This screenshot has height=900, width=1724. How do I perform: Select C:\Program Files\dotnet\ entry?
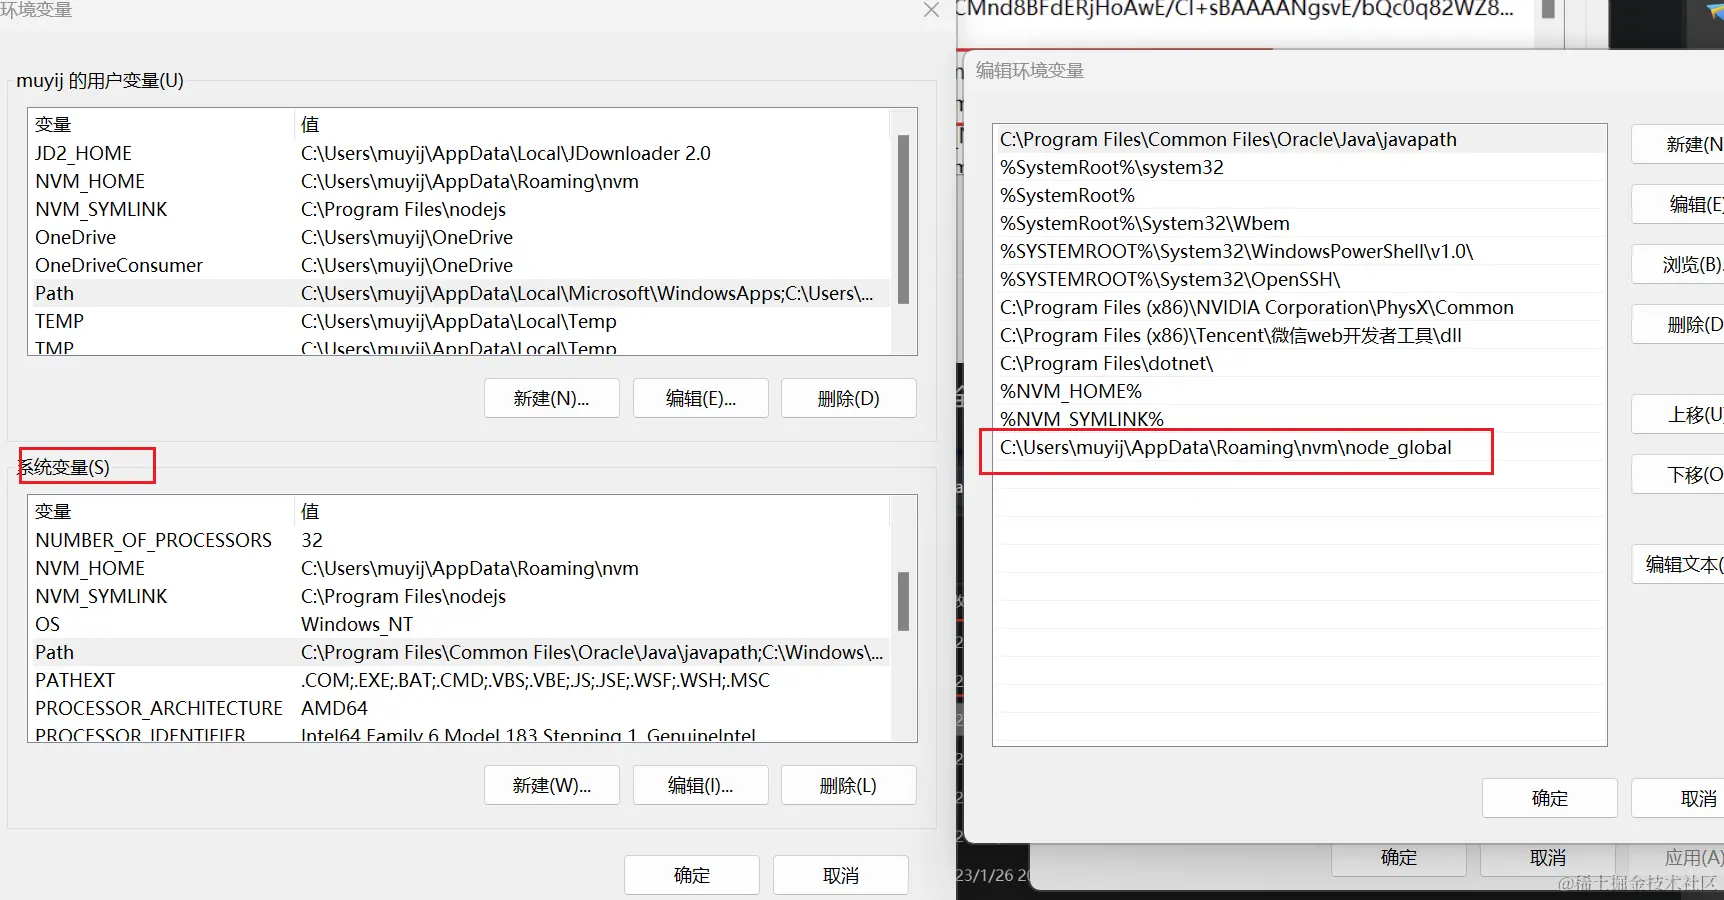(x=1300, y=363)
